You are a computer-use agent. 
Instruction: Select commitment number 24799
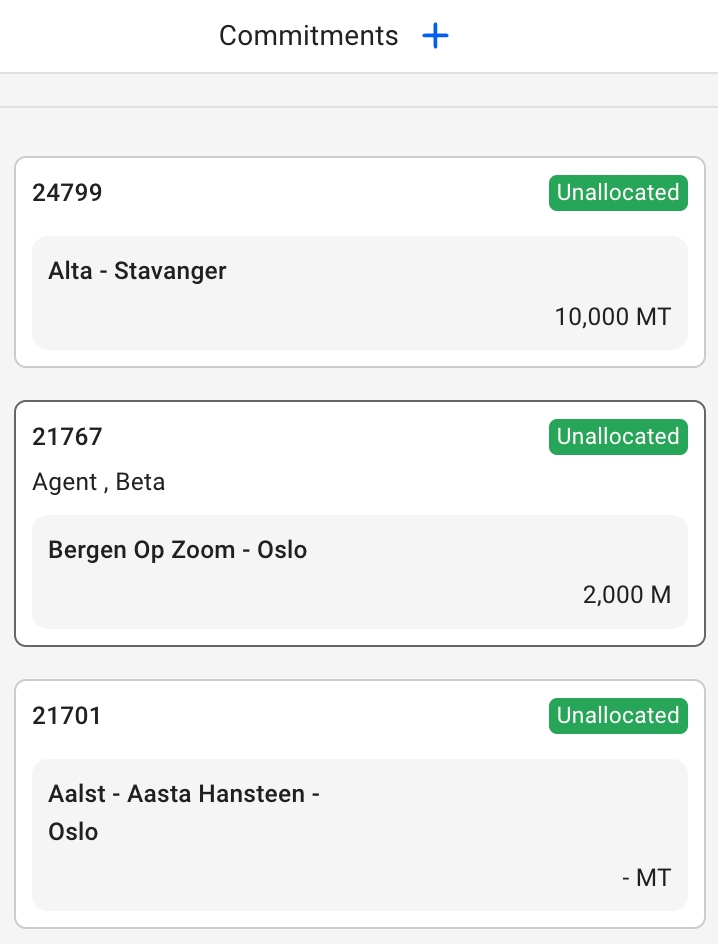pyautogui.click(x=67, y=193)
